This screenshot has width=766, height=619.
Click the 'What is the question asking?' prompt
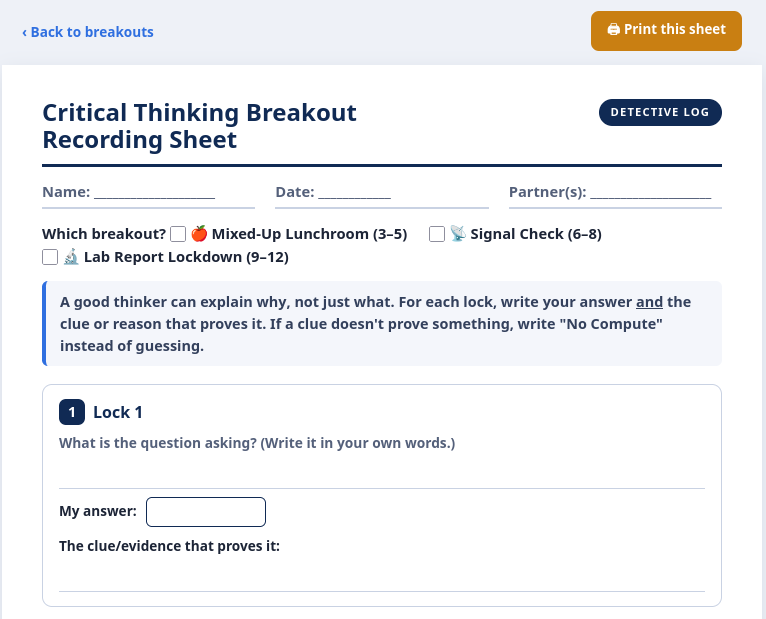click(257, 443)
